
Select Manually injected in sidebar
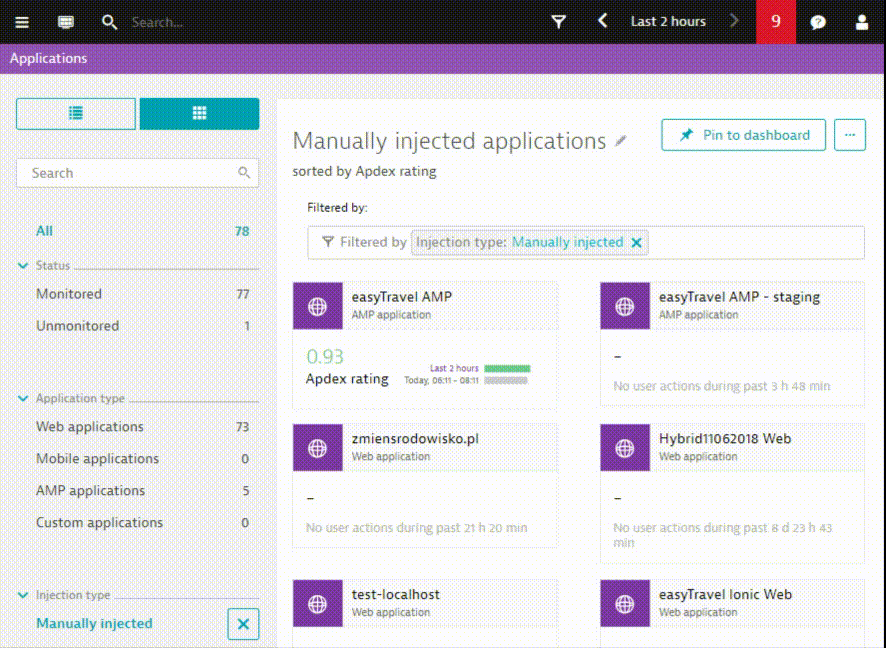coord(94,623)
